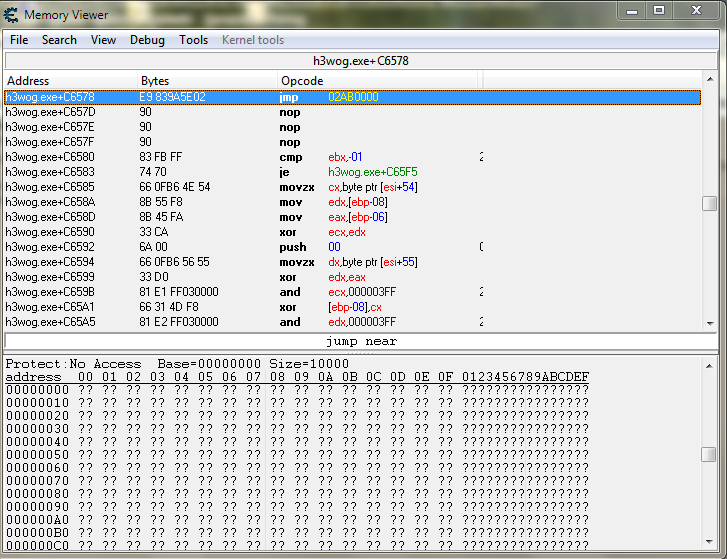This screenshot has width=727, height=559.
Task: Click the Memory Viewer title bar icon
Action: tap(11, 15)
